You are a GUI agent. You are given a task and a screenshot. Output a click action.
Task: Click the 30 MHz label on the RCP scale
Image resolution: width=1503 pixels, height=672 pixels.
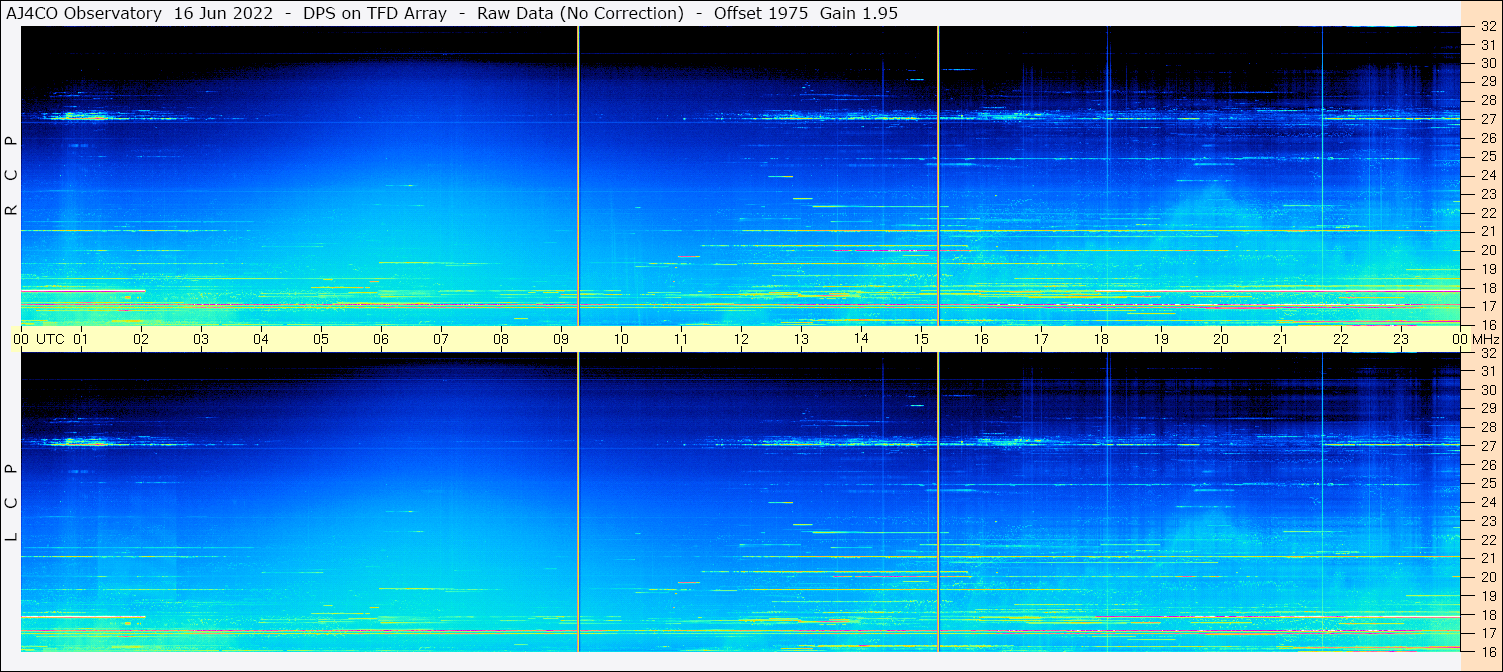click(1487, 63)
